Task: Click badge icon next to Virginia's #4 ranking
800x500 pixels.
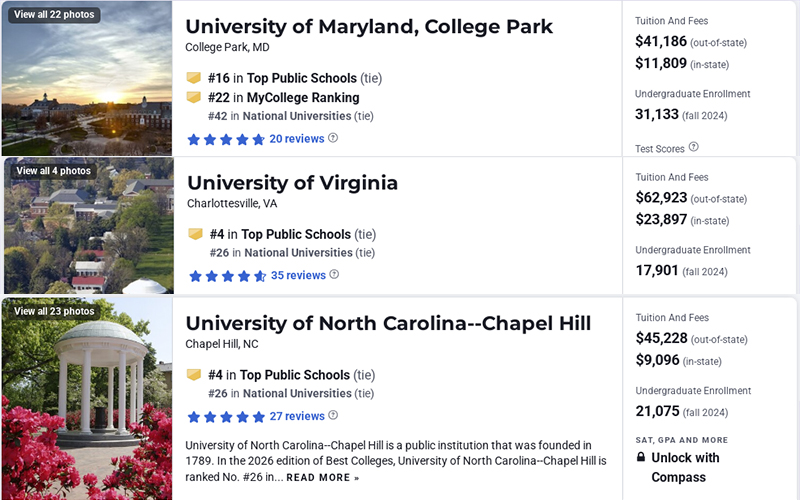Action: click(x=196, y=234)
